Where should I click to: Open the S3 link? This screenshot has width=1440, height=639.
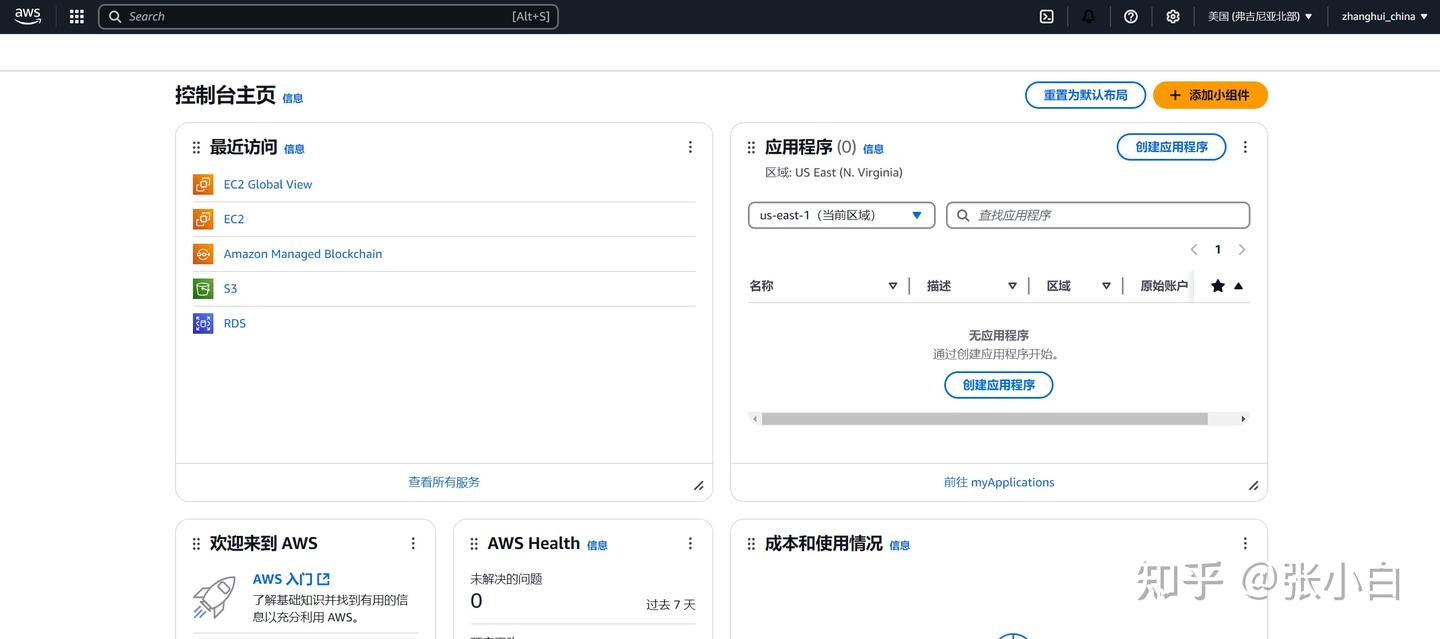230,288
